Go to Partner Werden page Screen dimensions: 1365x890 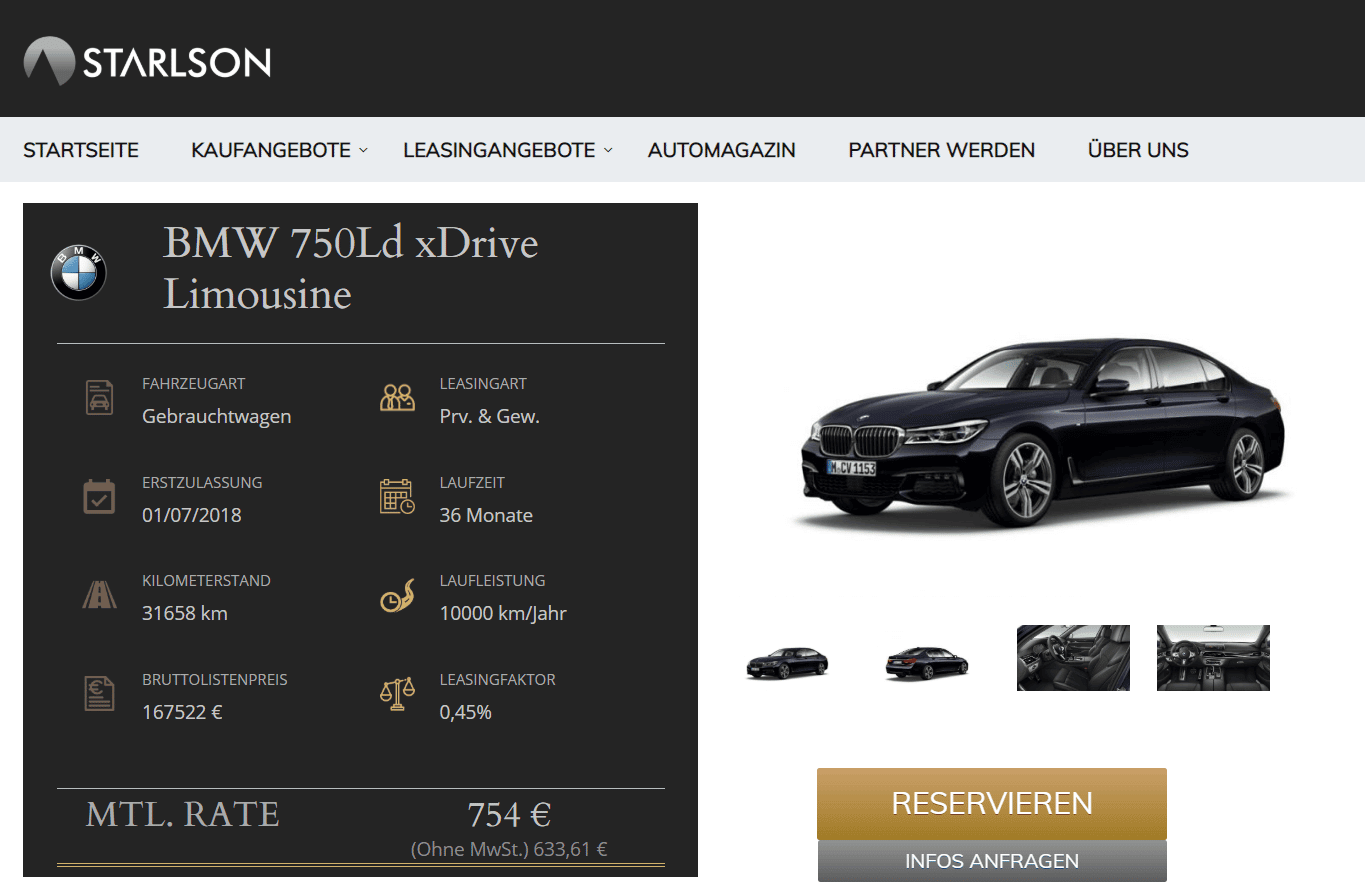click(942, 150)
